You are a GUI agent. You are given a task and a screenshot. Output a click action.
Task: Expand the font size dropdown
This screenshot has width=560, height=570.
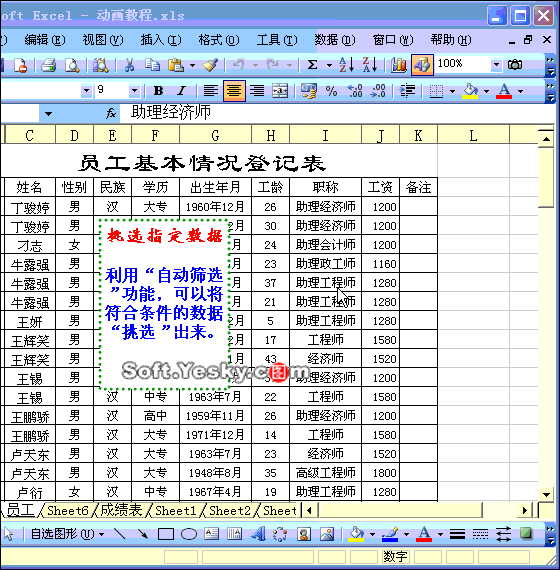[x=134, y=91]
